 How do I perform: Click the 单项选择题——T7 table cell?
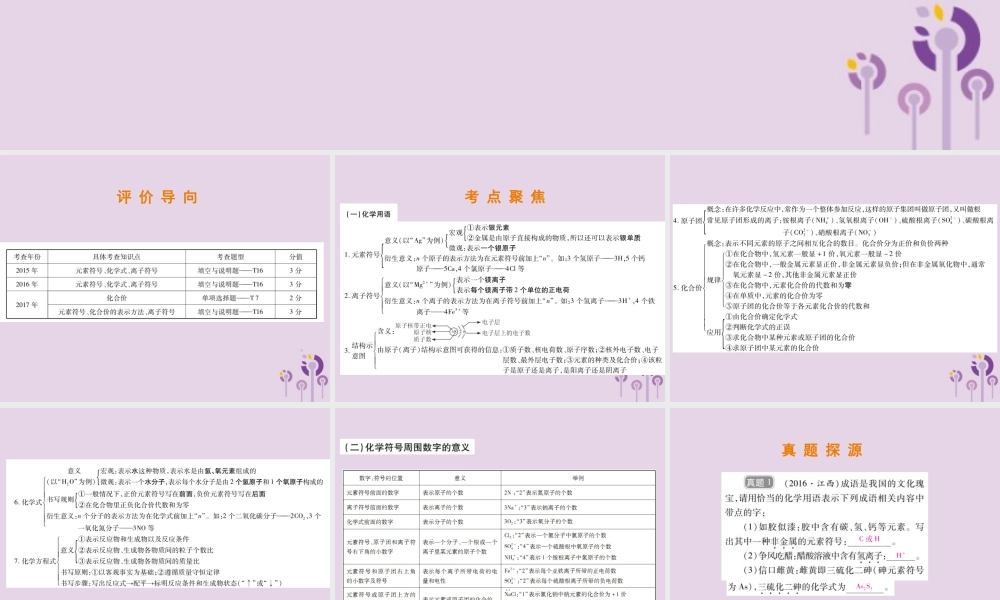pos(230,298)
